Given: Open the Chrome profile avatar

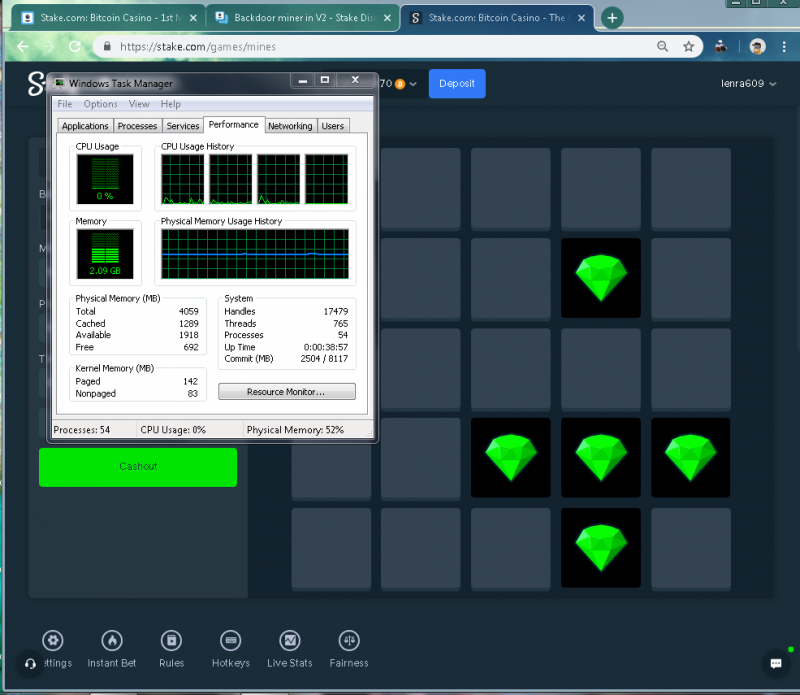Looking at the screenshot, I should pos(757,46).
